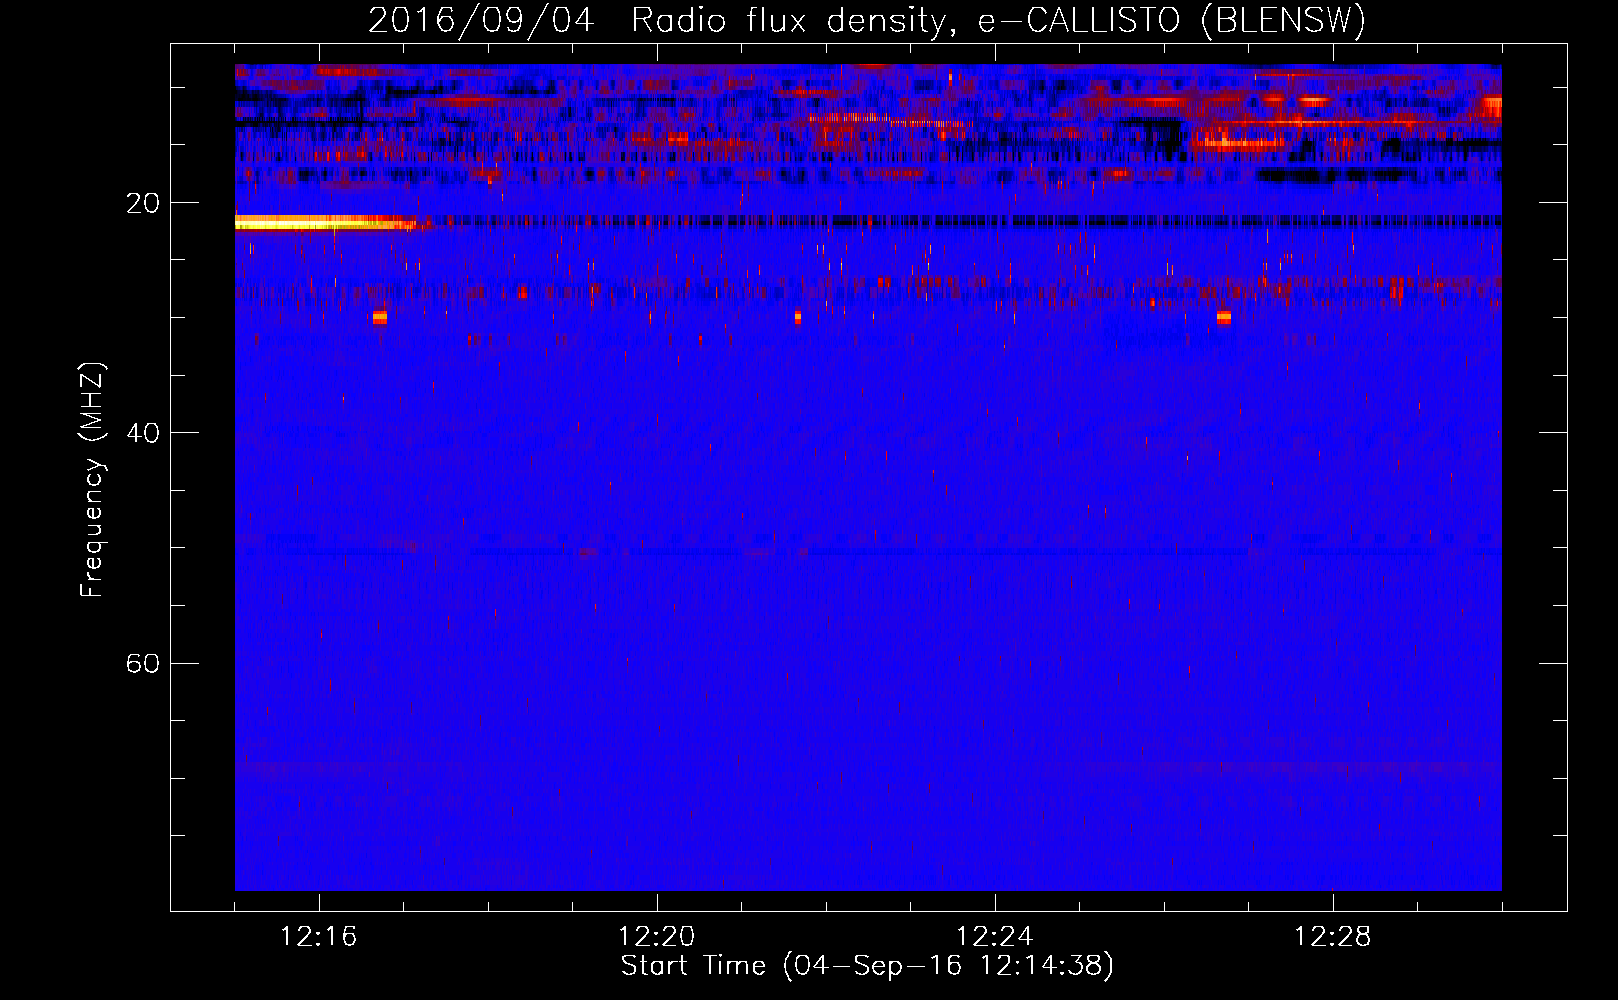This screenshot has height=1000, width=1618.
Task: Click the 12:16 time tick label
Action: point(319,937)
